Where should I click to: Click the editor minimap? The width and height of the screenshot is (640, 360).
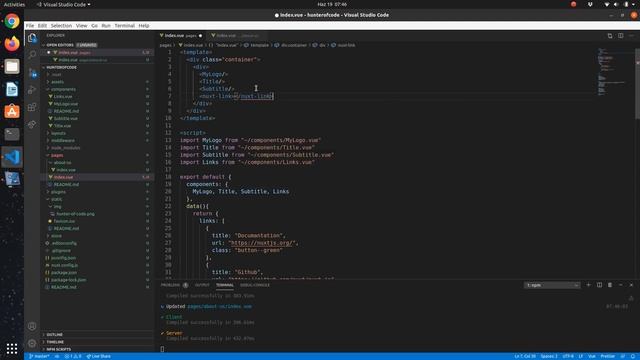[x=612, y=71]
